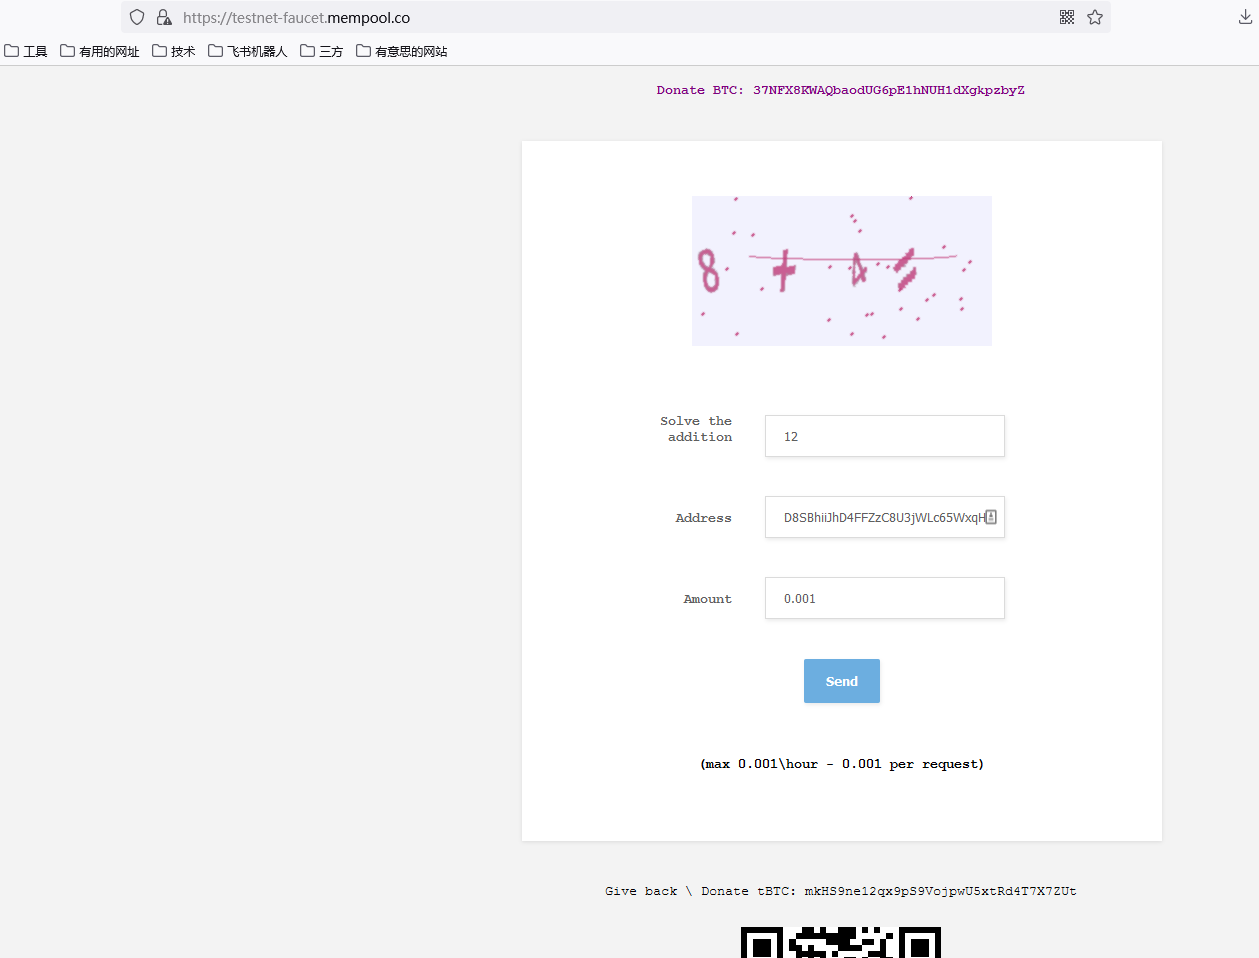Open the 工具 bookmark folder
1259x958 pixels.
pyautogui.click(x=26, y=51)
